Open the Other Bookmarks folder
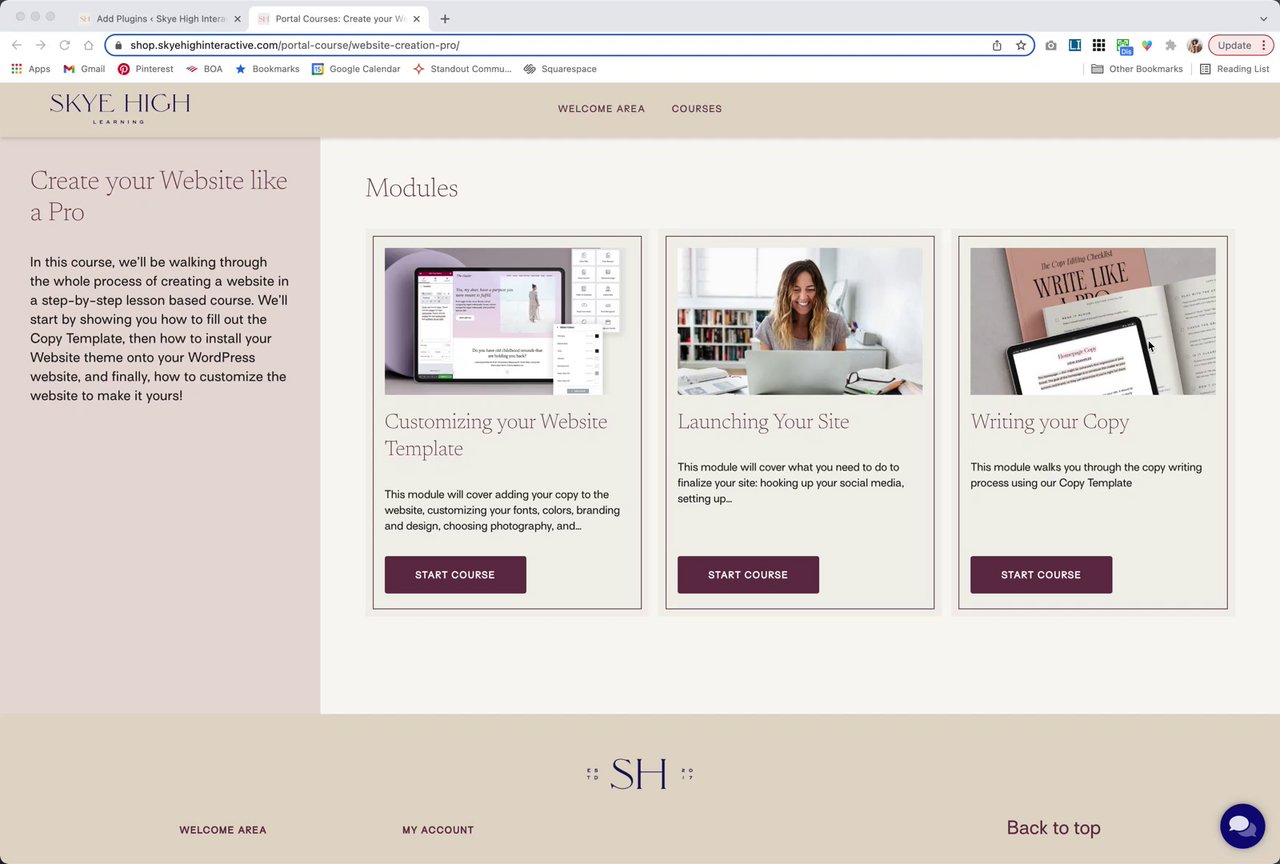The height and width of the screenshot is (864, 1280). [1137, 69]
